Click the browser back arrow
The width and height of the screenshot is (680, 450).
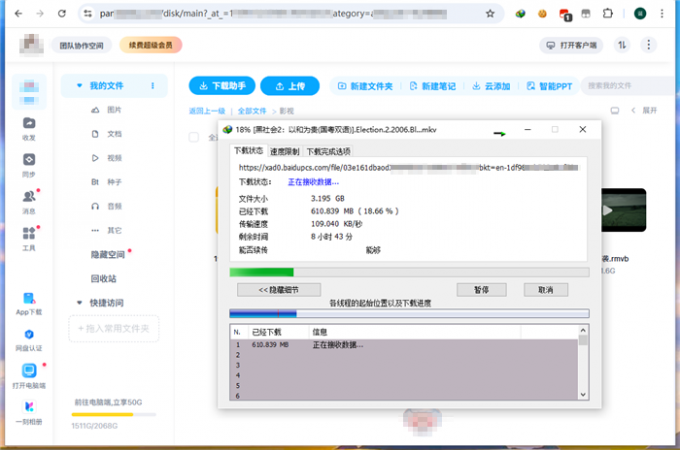pyautogui.click(x=18, y=13)
